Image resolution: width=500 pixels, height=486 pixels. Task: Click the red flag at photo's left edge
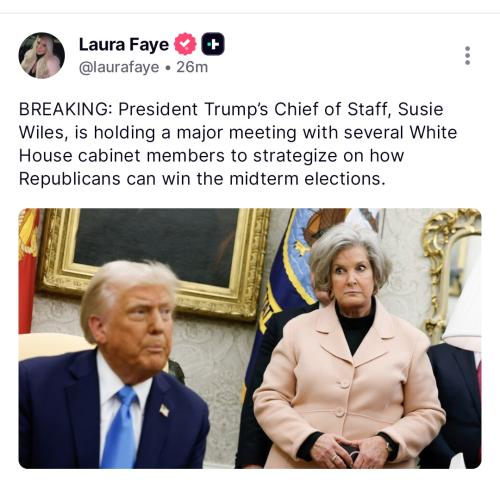28,270
